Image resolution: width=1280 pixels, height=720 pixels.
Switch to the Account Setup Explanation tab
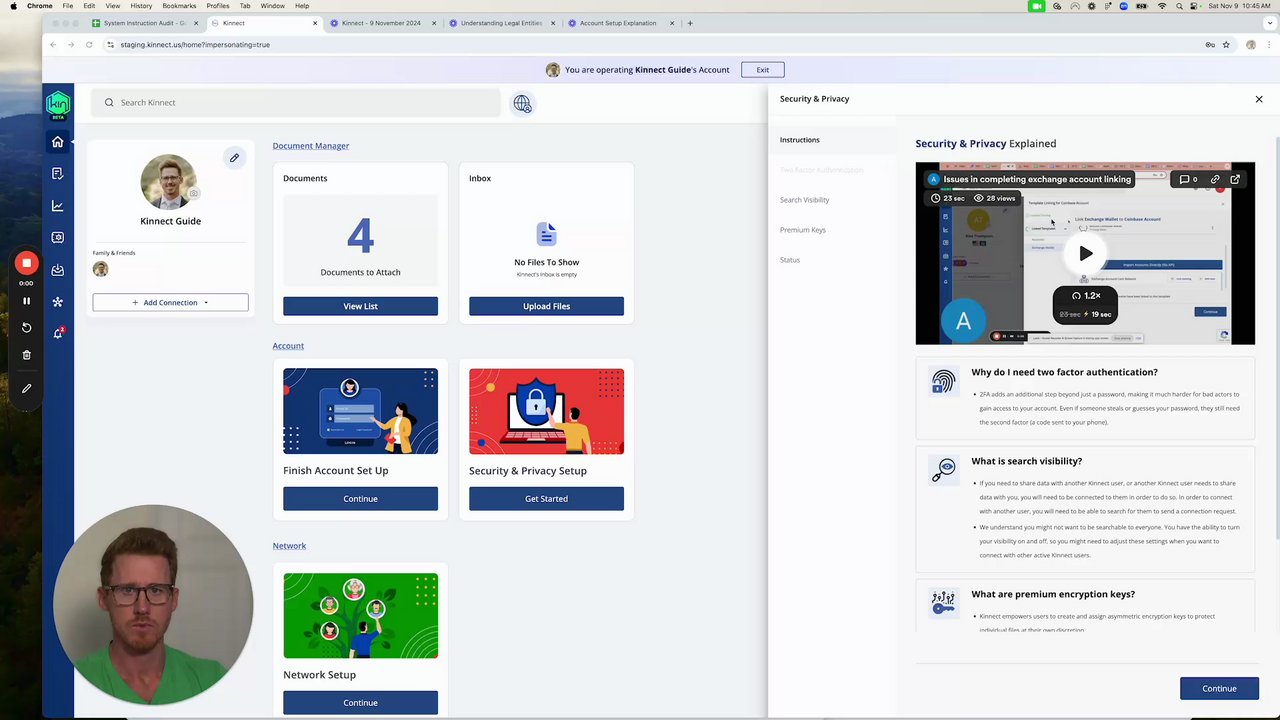(619, 23)
